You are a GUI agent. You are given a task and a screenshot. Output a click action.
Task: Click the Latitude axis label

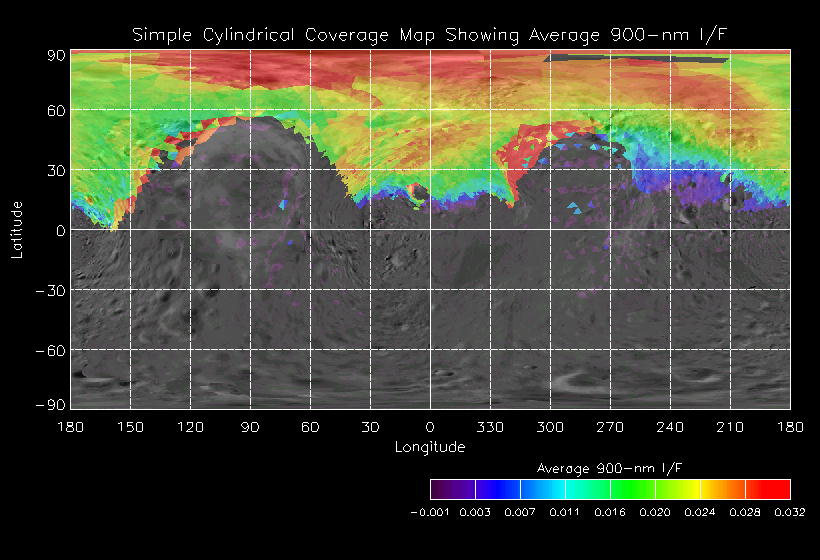(x=17, y=230)
